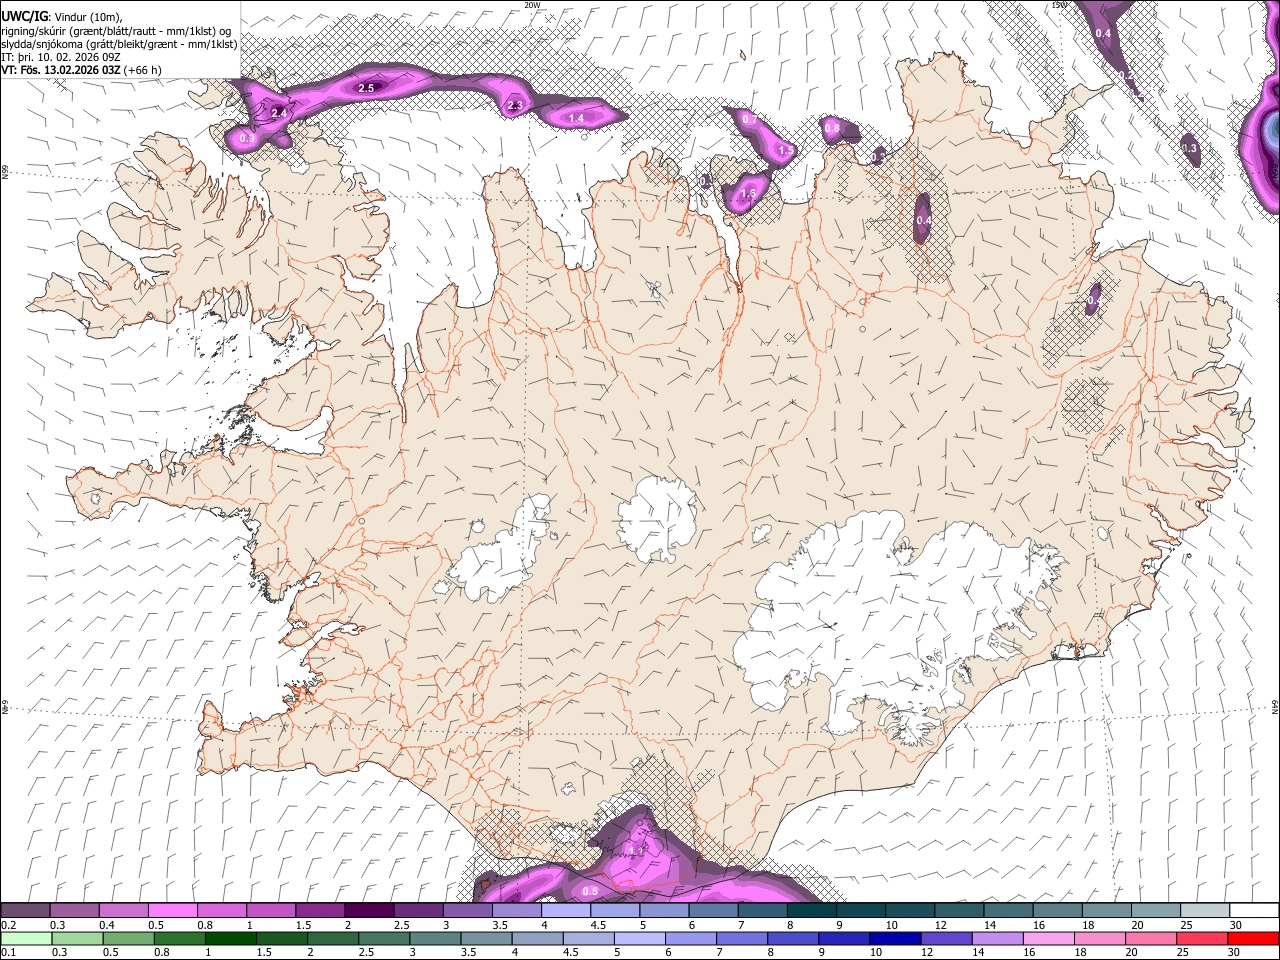Click the "IT: þri. 10. 02. 2026 09Z" line
The width and height of the screenshot is (1280, 960).
point(61,57)
